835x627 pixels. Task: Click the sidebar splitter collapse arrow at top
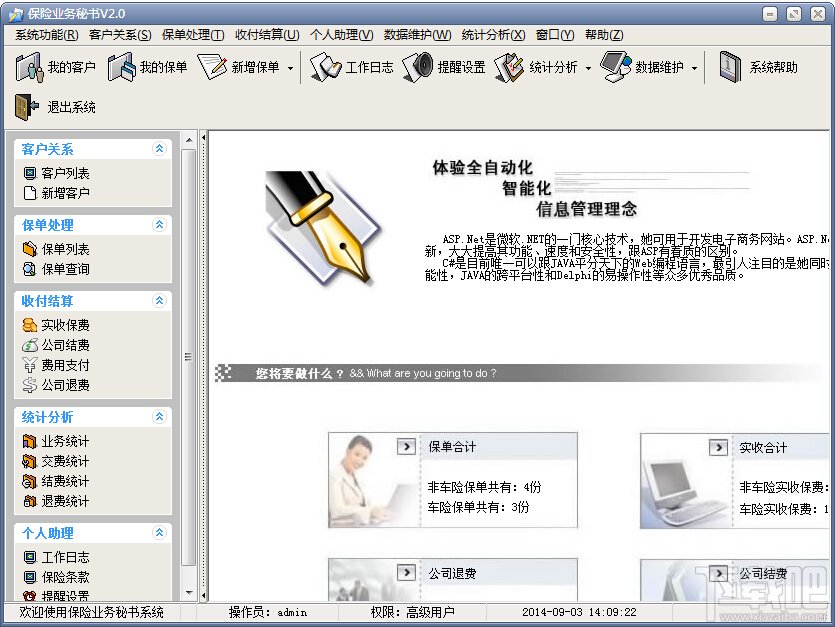tap(203, 138)
